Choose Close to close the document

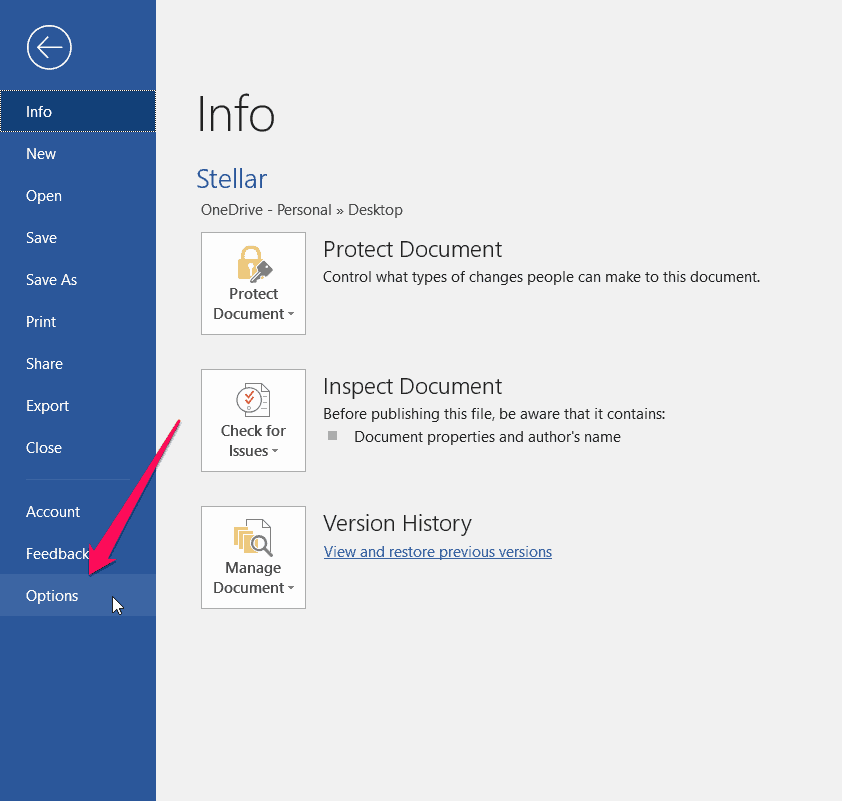(44, 448)
